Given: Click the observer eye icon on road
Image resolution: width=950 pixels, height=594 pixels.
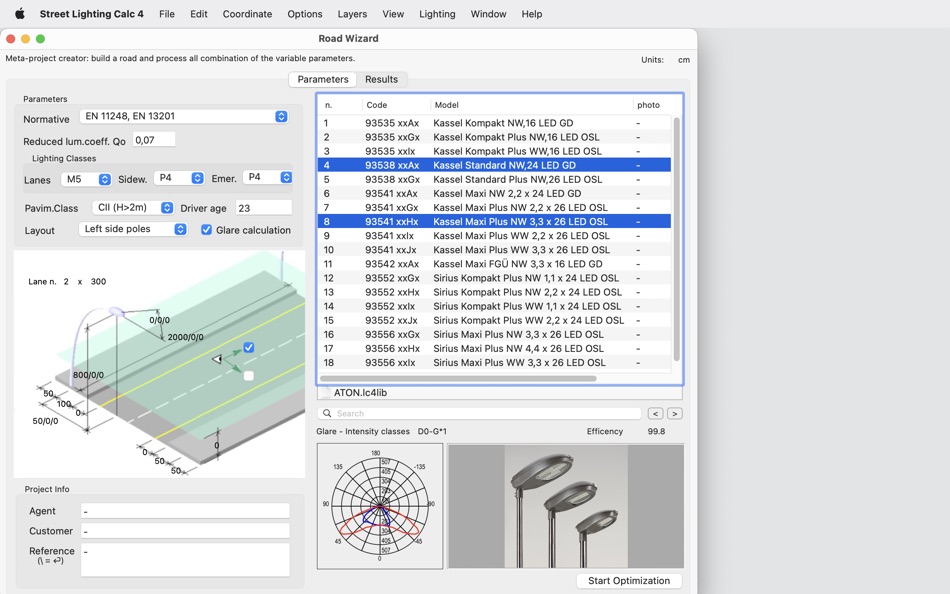Looking at the screenshot, I should [217, 359].
